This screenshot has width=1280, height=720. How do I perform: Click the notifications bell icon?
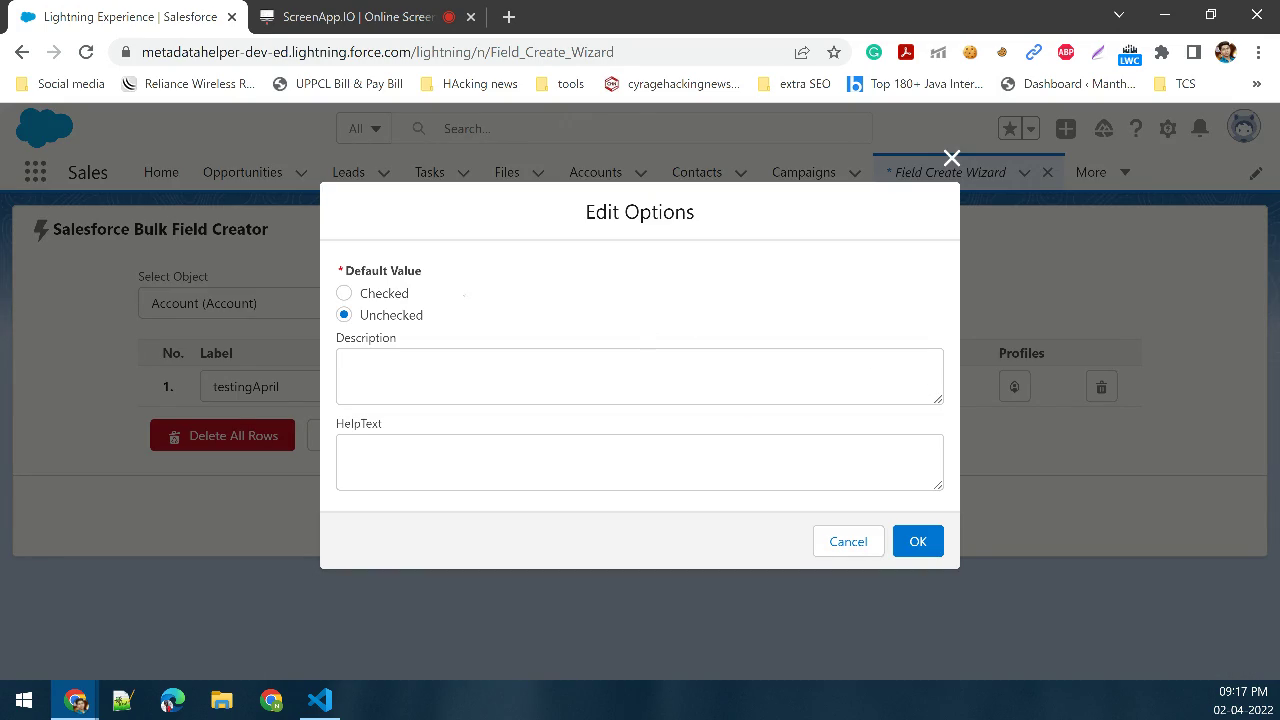(1199, 128)
